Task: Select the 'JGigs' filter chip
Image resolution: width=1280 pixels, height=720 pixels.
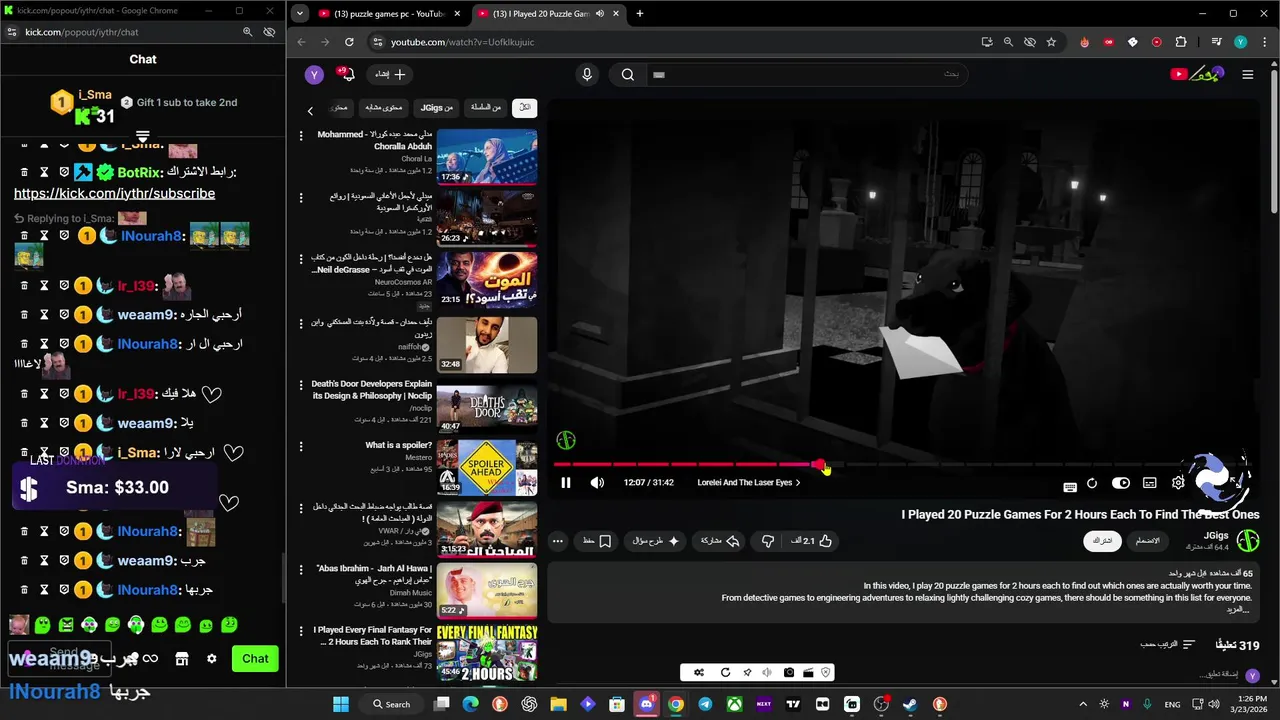Action: [x=437, y=107]
